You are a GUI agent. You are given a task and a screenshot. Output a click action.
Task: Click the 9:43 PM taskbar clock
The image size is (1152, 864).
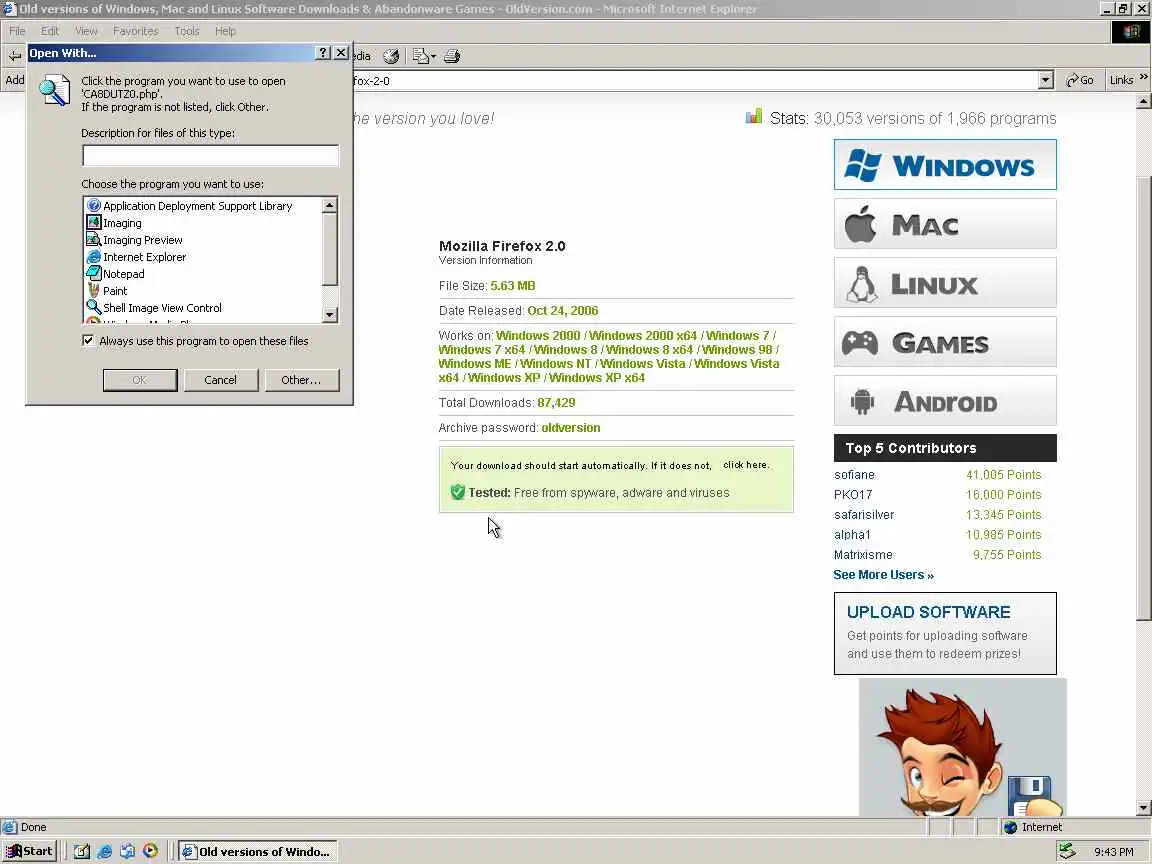[1113, 852]
